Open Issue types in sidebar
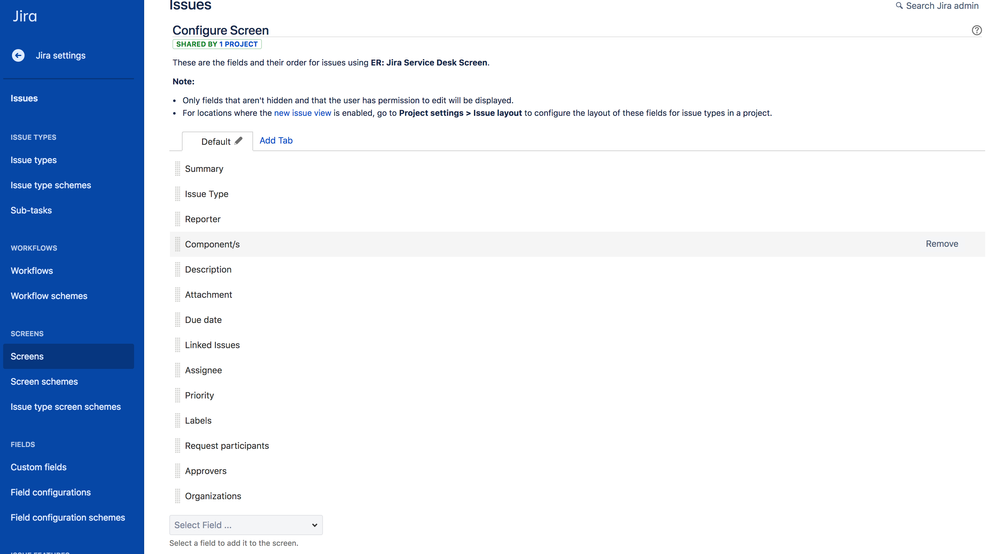This screenshot has height=554, width=999. coord(33,160)
